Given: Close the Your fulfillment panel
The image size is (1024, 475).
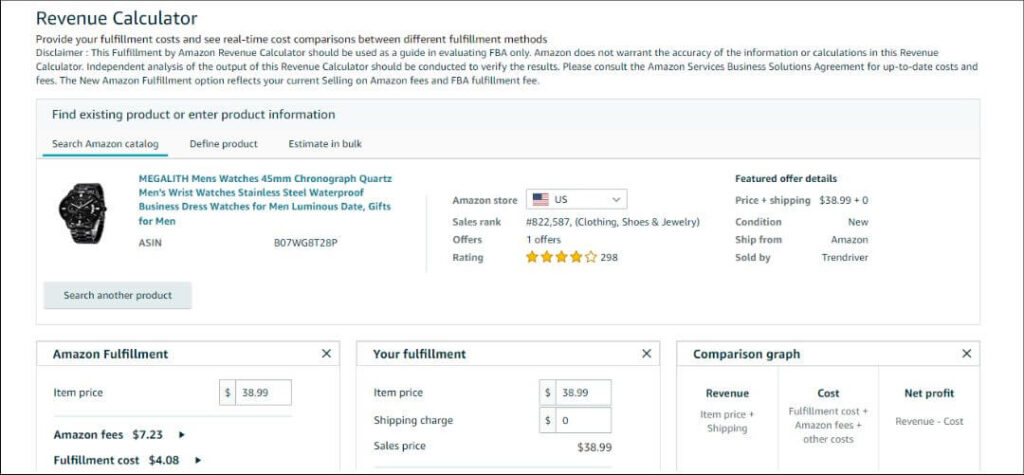Looking at the screenshot, I should [x=647, y=353].
